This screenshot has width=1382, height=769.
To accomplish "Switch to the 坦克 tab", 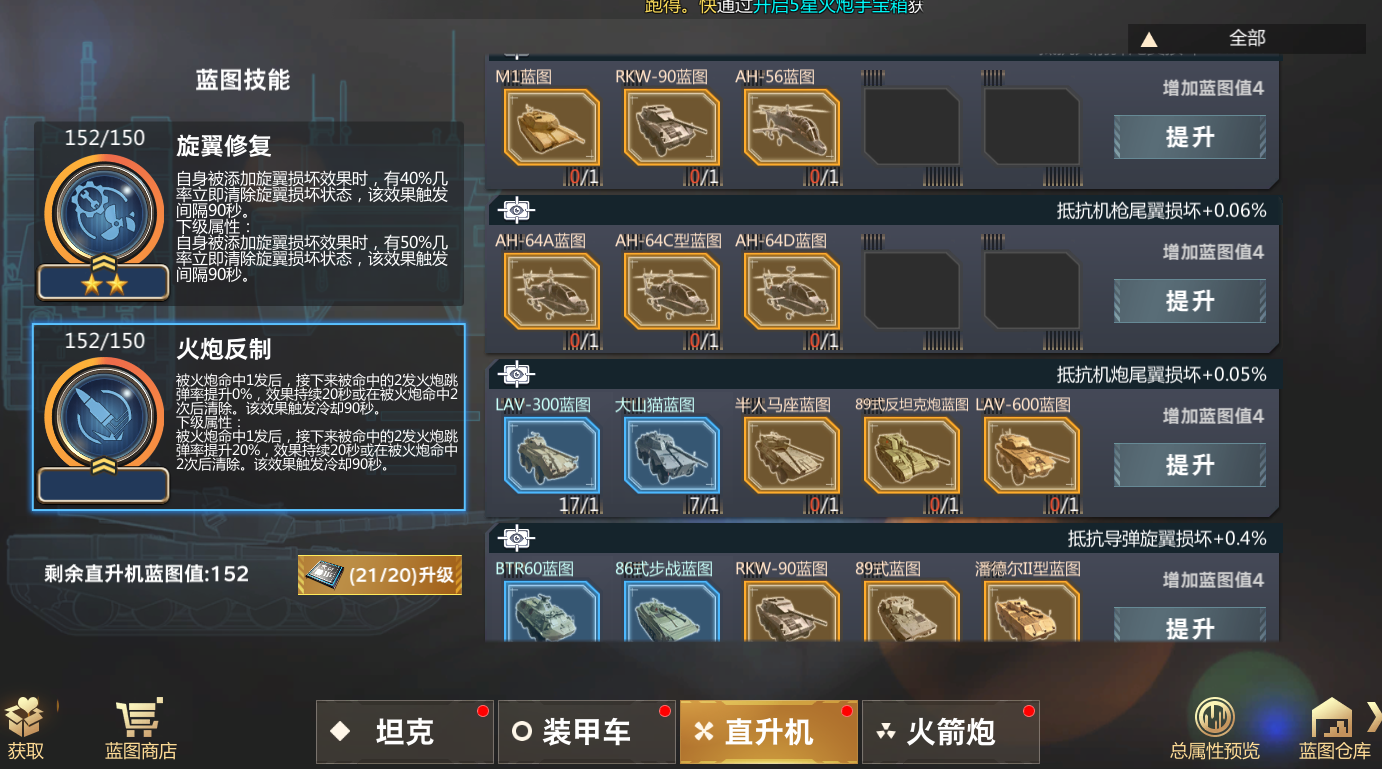I will [405, 732].
